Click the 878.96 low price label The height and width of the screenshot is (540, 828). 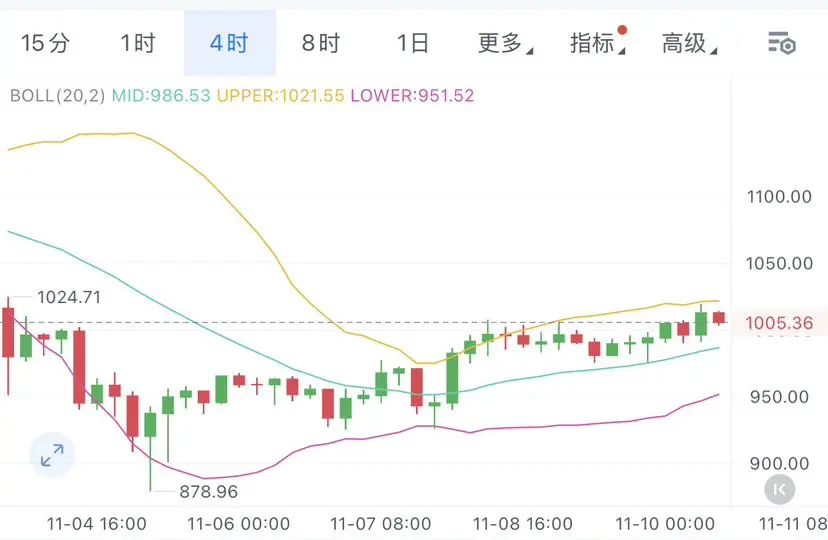pyautogui.click(x=209, y=492)
